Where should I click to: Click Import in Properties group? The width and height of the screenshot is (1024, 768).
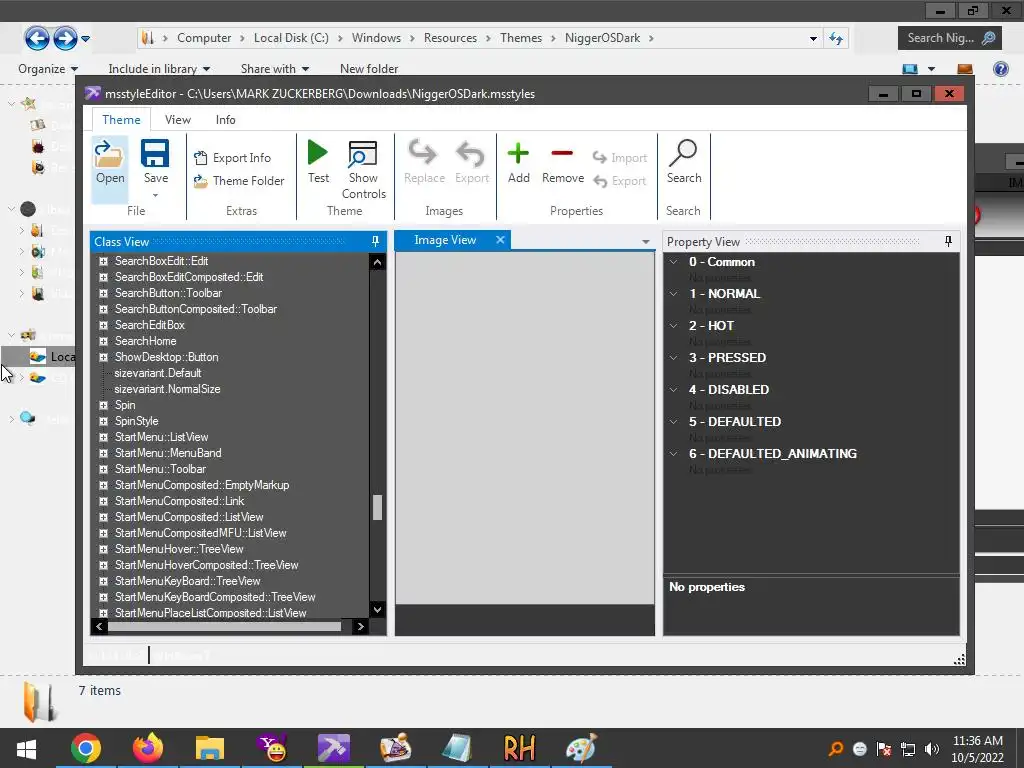tap(620, 158)
